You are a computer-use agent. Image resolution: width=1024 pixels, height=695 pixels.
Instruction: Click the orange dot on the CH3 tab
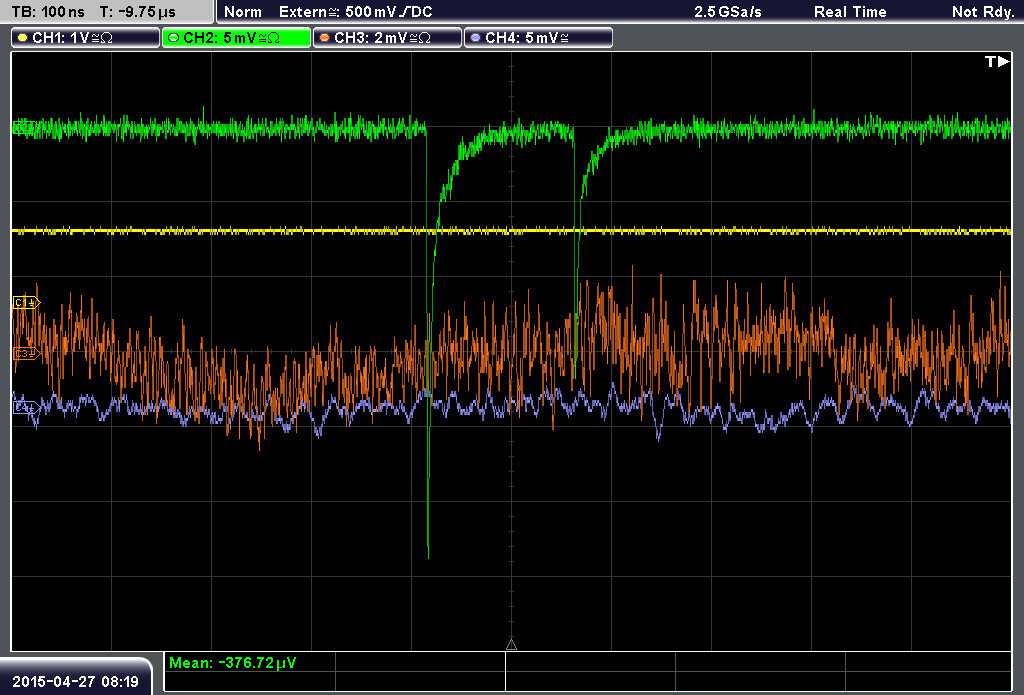coord(325,38)
